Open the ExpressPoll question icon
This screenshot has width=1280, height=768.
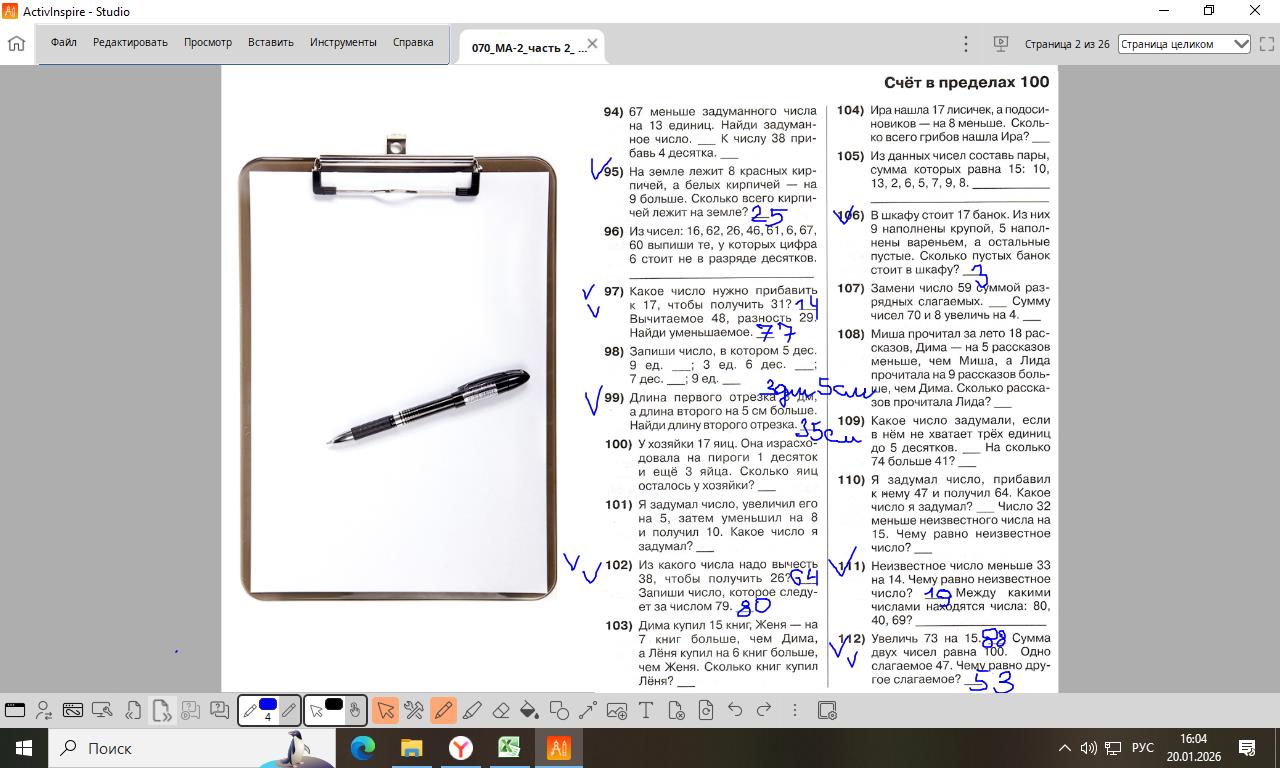point(220,710)
